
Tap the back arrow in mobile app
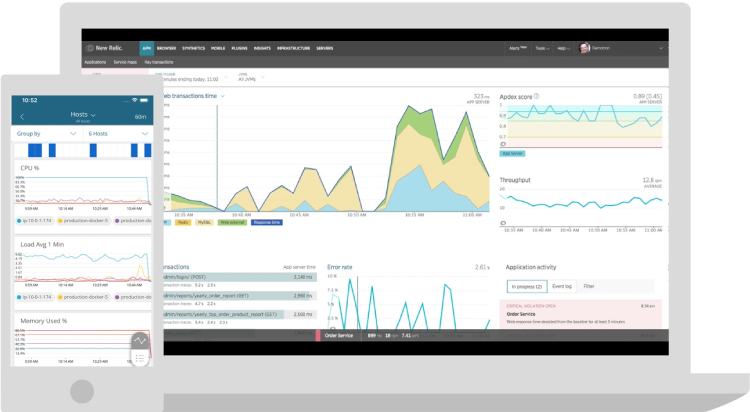pyautogui.click(x=22, y=116)
